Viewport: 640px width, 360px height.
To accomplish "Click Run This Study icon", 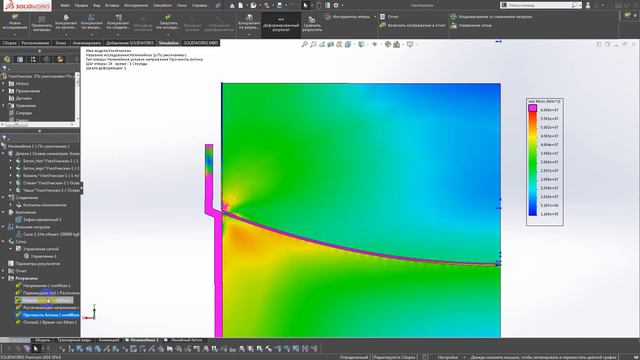I will (x=168, y=18).
